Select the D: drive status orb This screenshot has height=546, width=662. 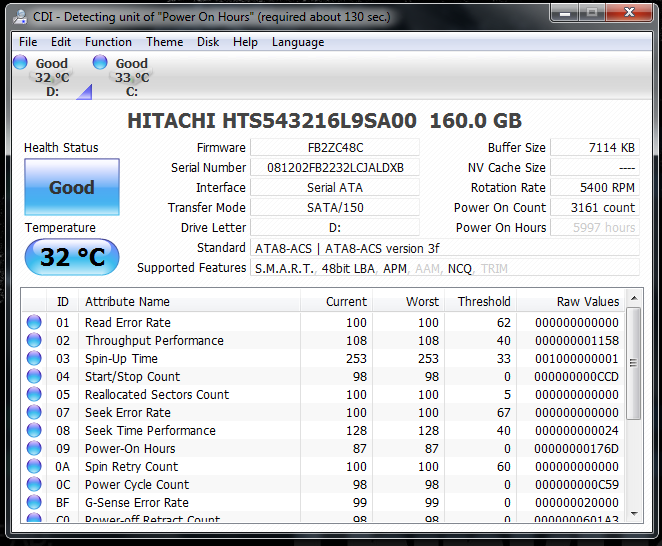(x=20, y=62)
